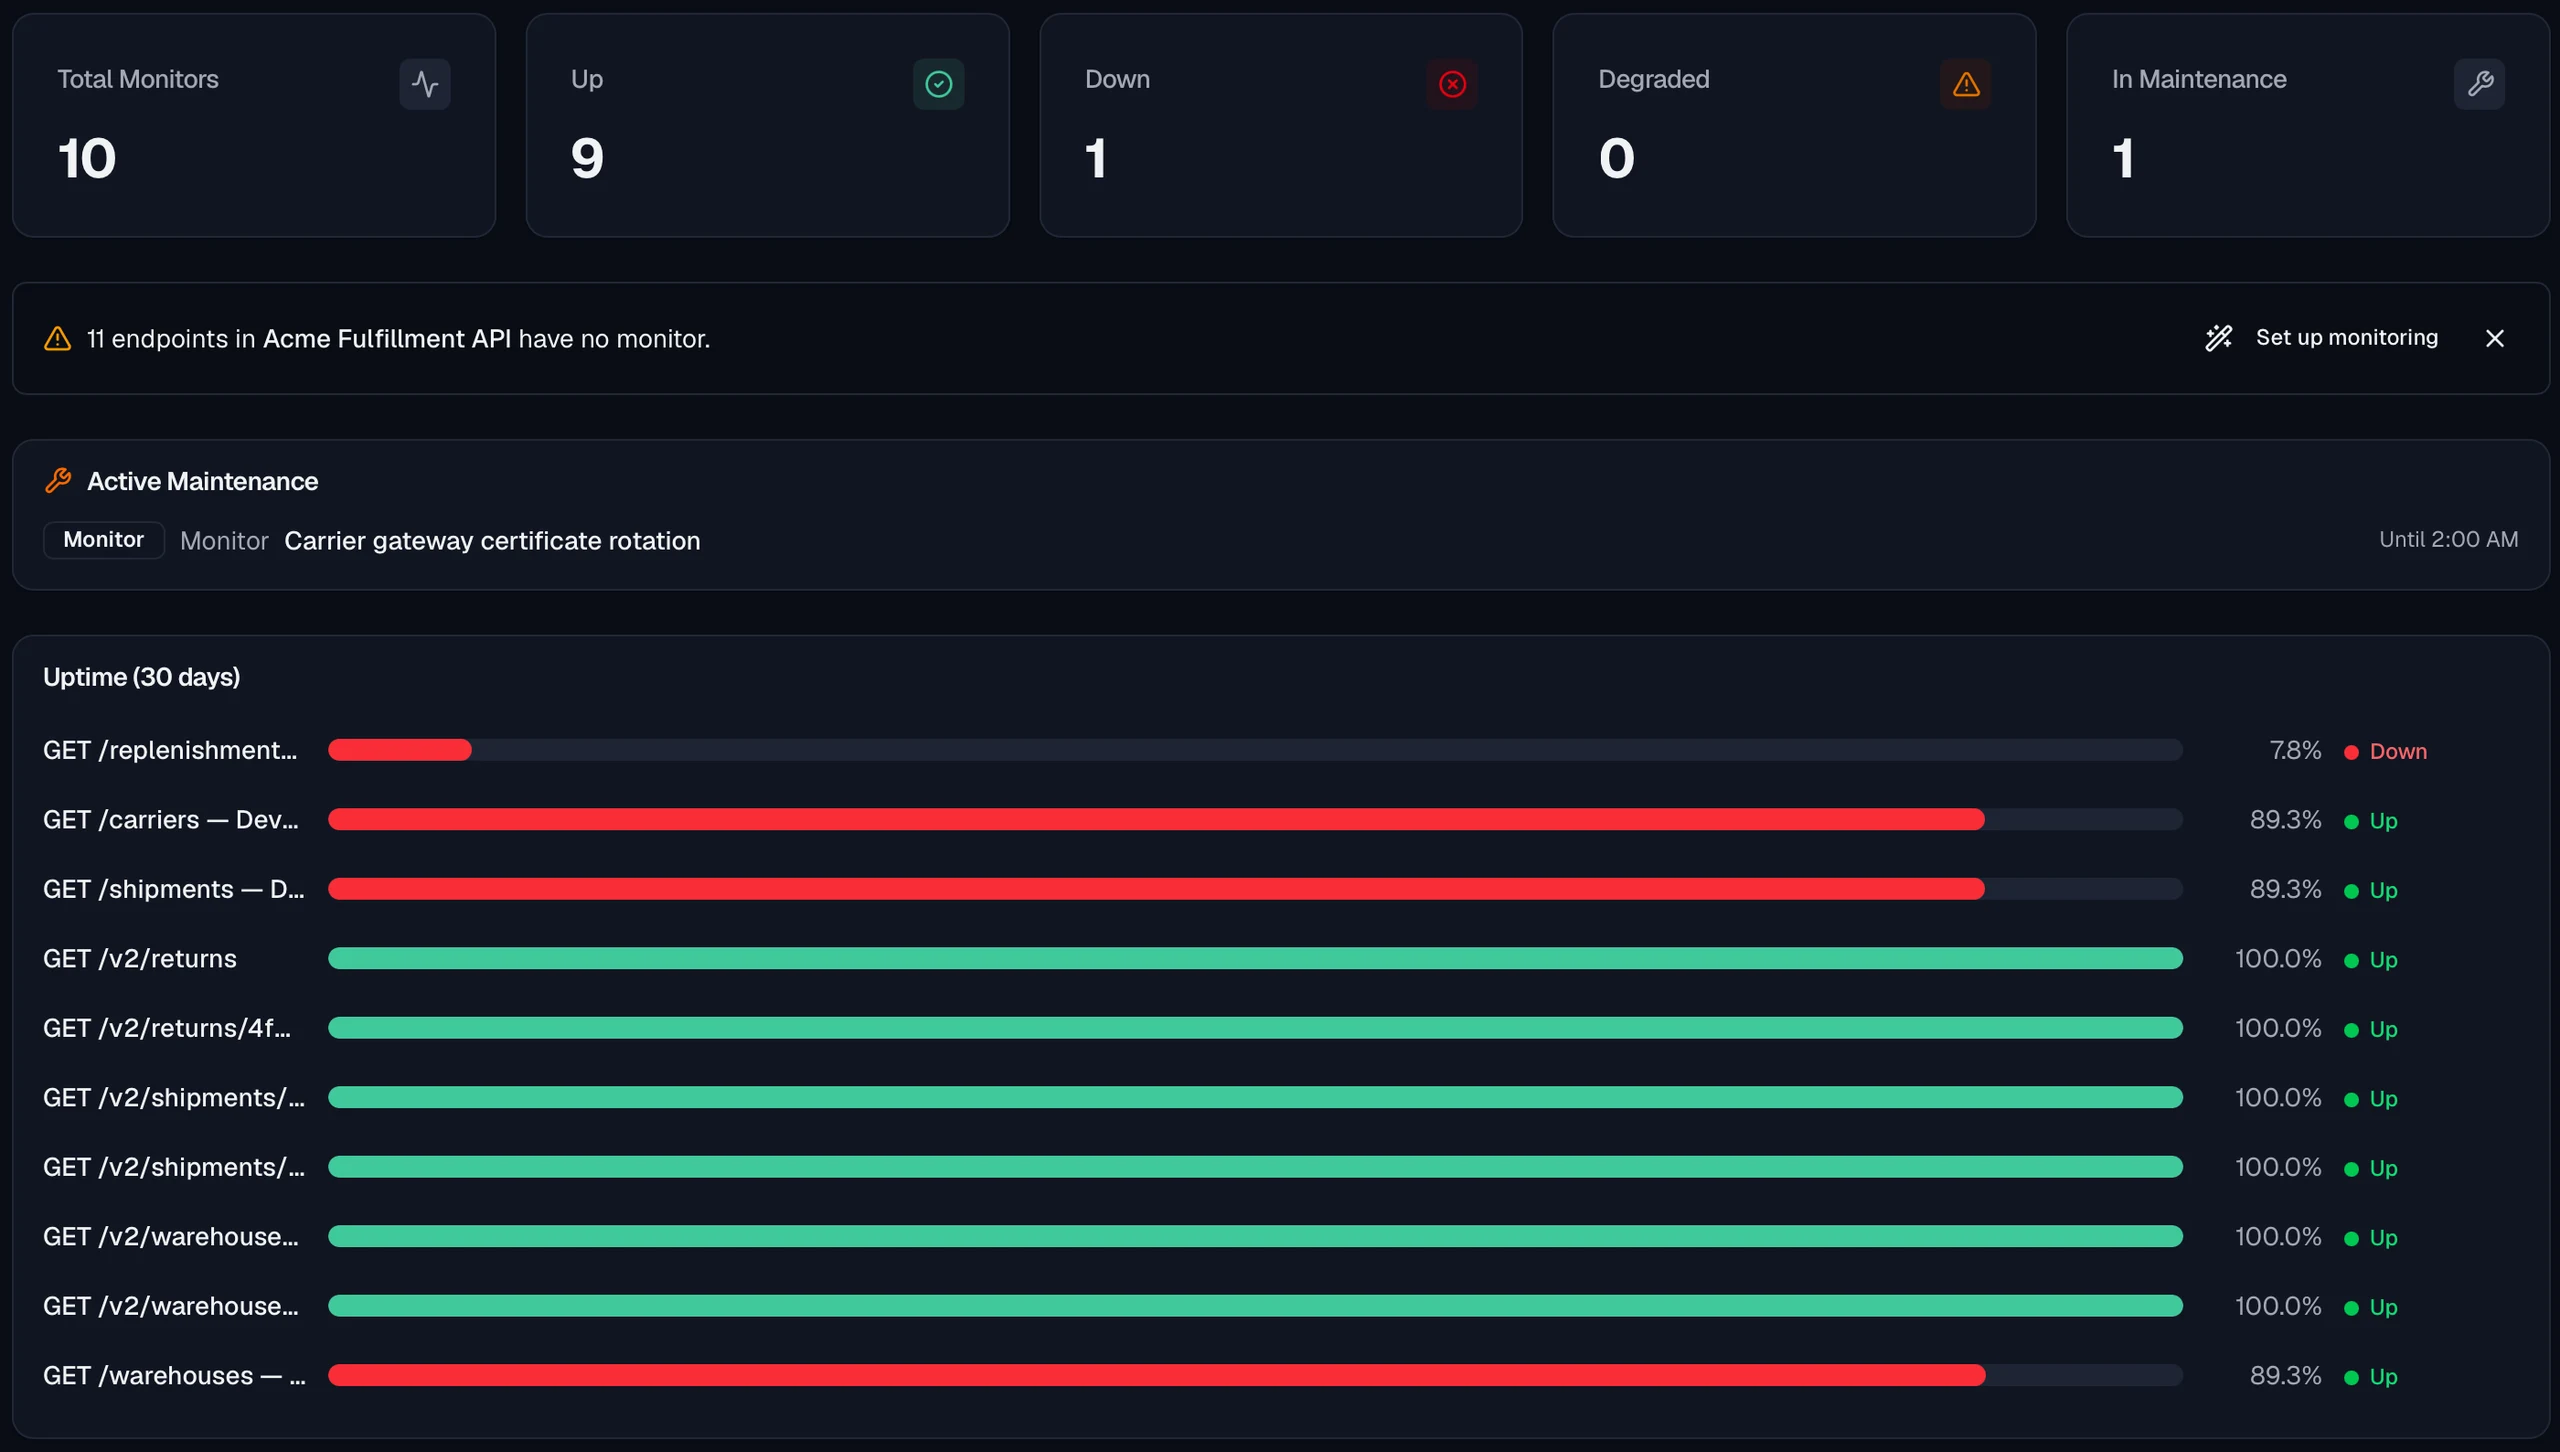Click the Total Monitors count of 10

(x=87, y=158)
